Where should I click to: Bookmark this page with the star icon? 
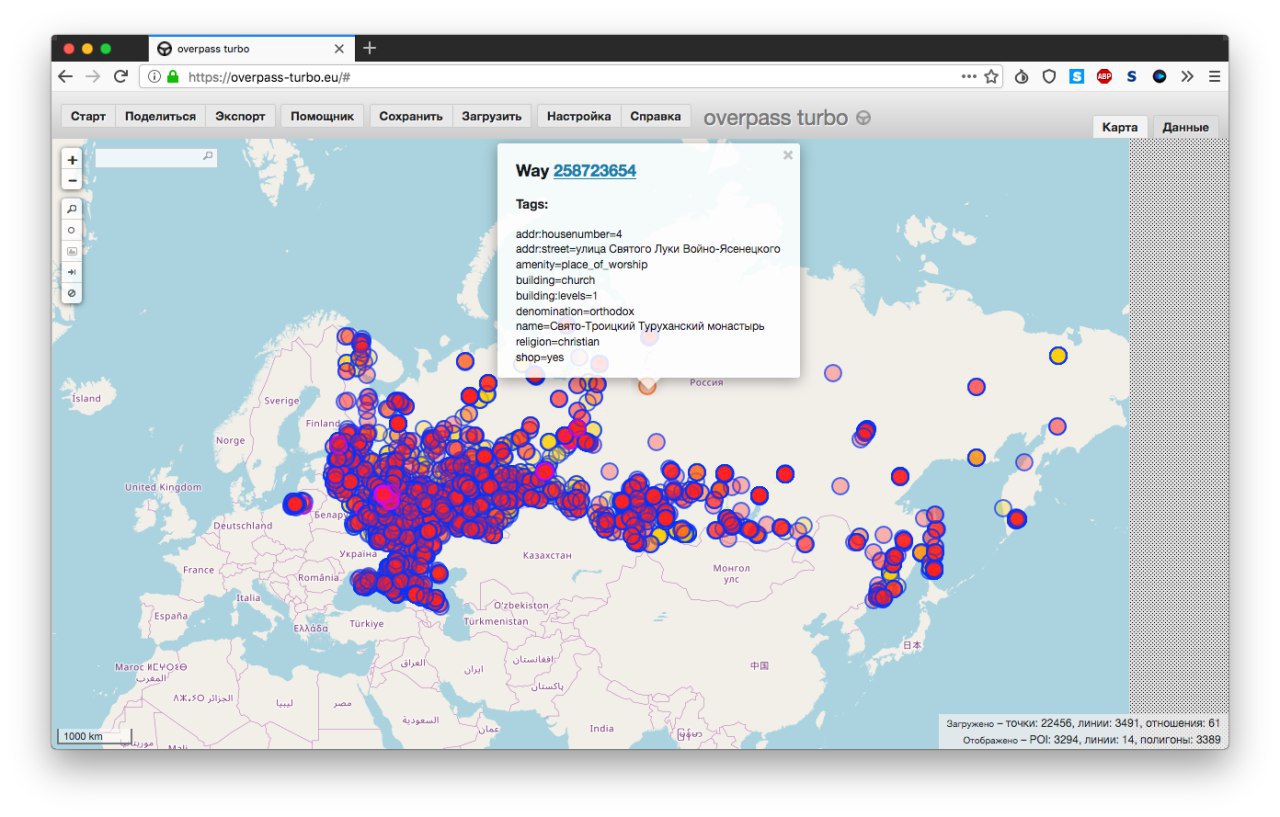click(992, 76)
